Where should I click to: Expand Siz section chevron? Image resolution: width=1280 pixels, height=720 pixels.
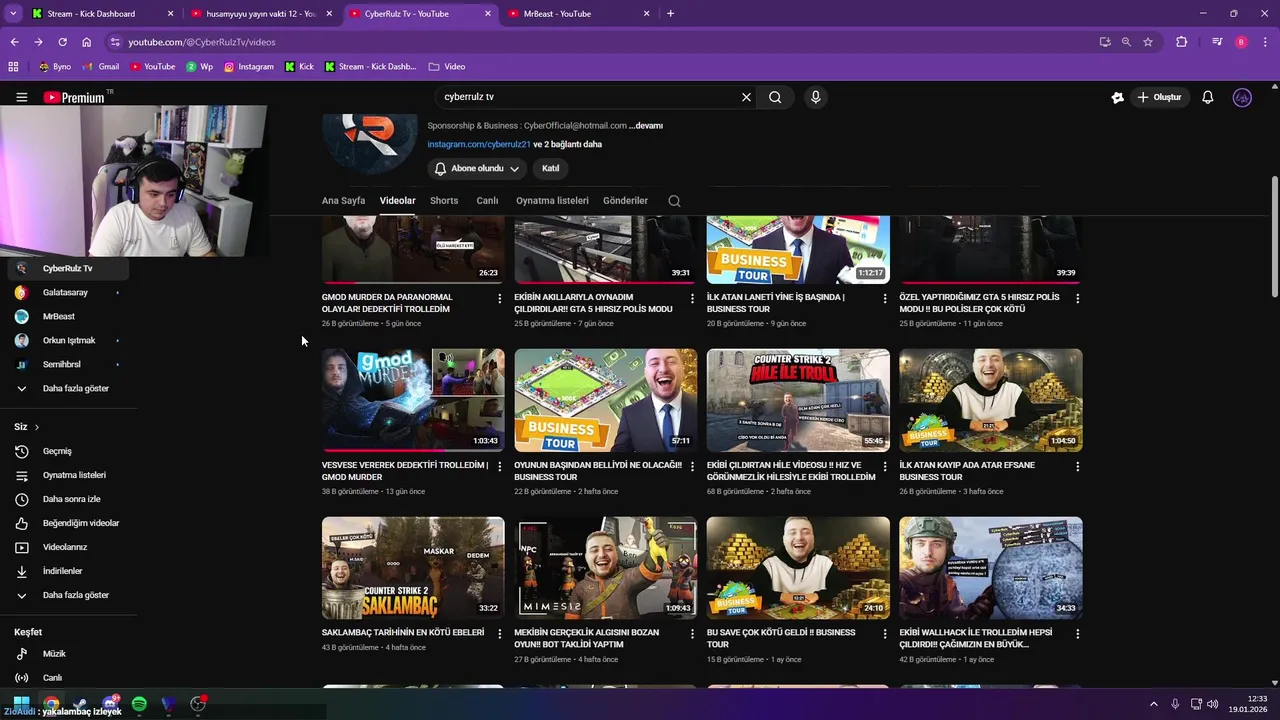(37, 427)
